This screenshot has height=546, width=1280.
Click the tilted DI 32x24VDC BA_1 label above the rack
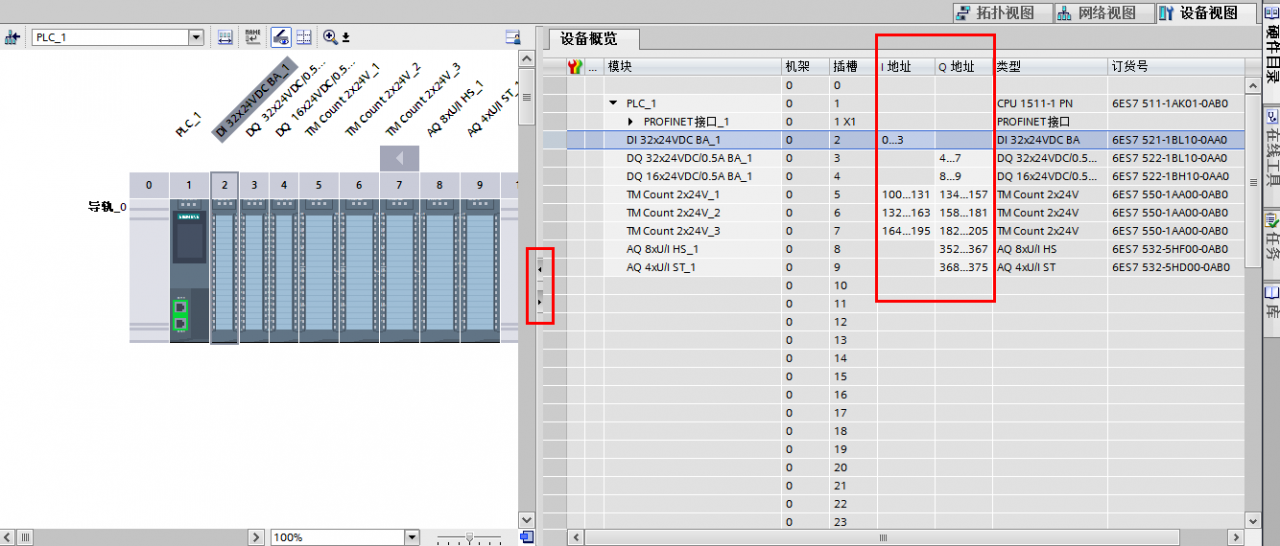(256, 98)
